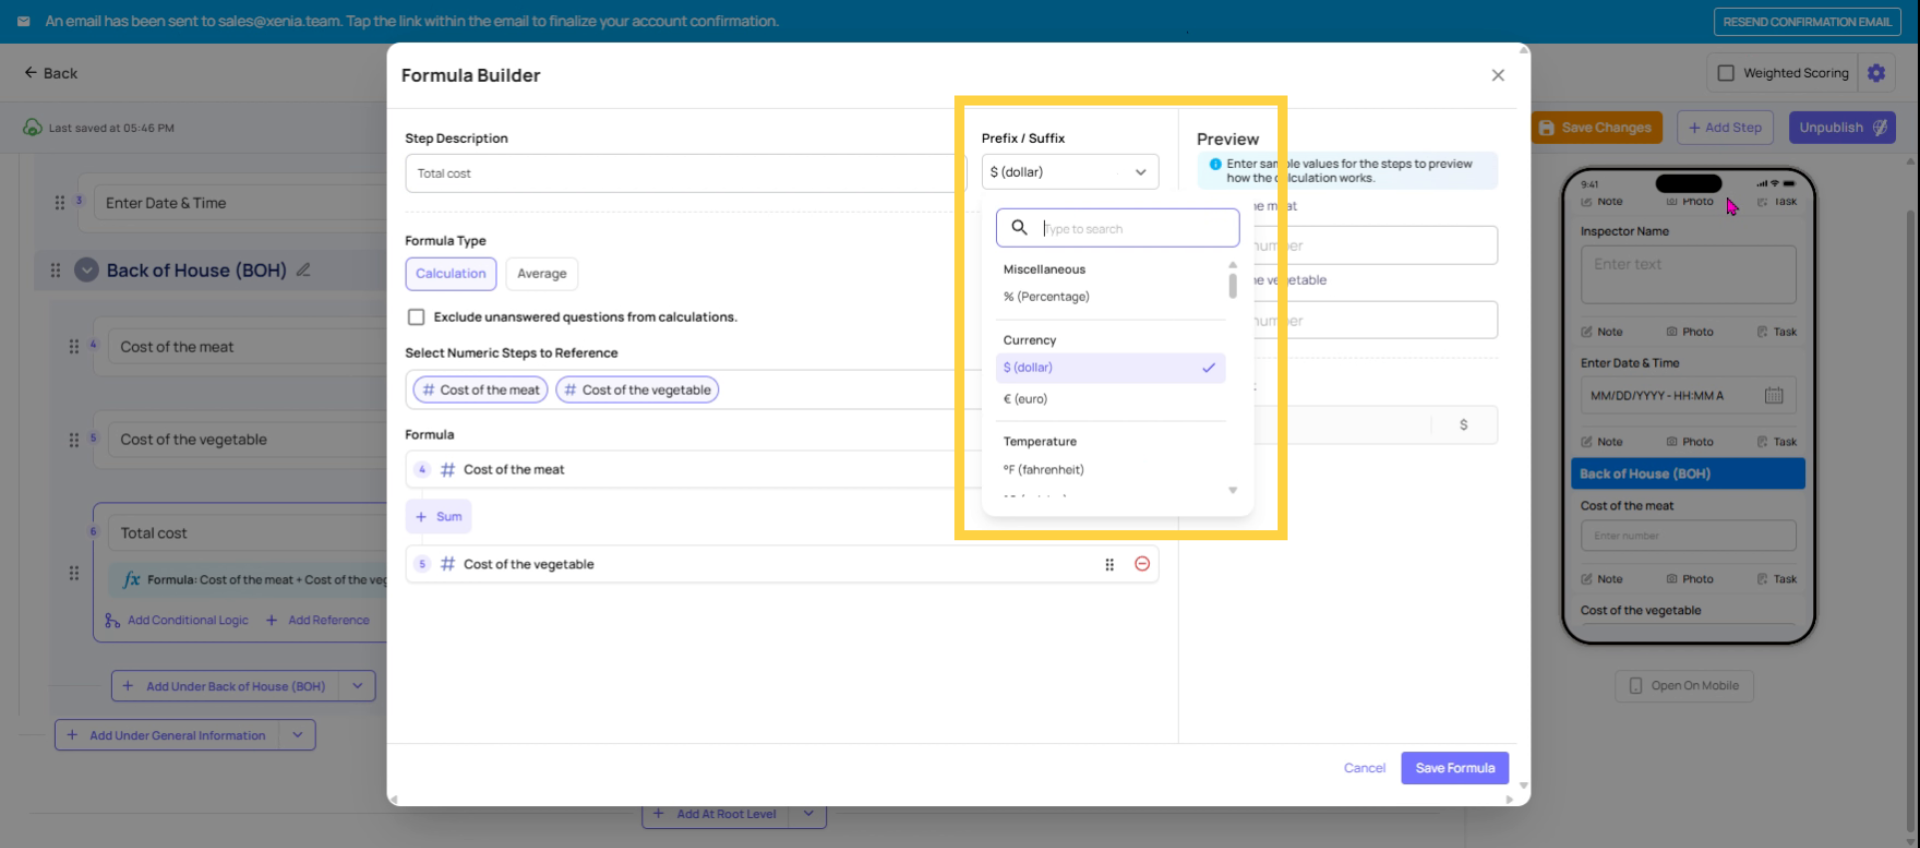This screenshot has width=1920, height=848.
Task: Click Enter Date & Time step field
Action: point(240,203)
